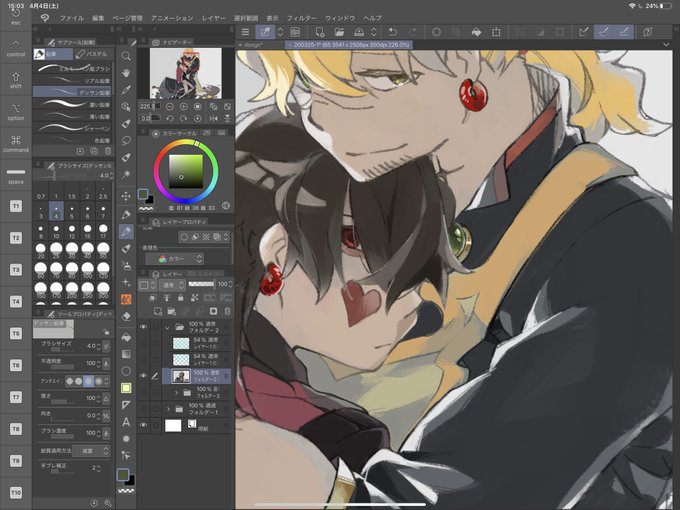Open the texture application method dropdown

coord(91,451)
